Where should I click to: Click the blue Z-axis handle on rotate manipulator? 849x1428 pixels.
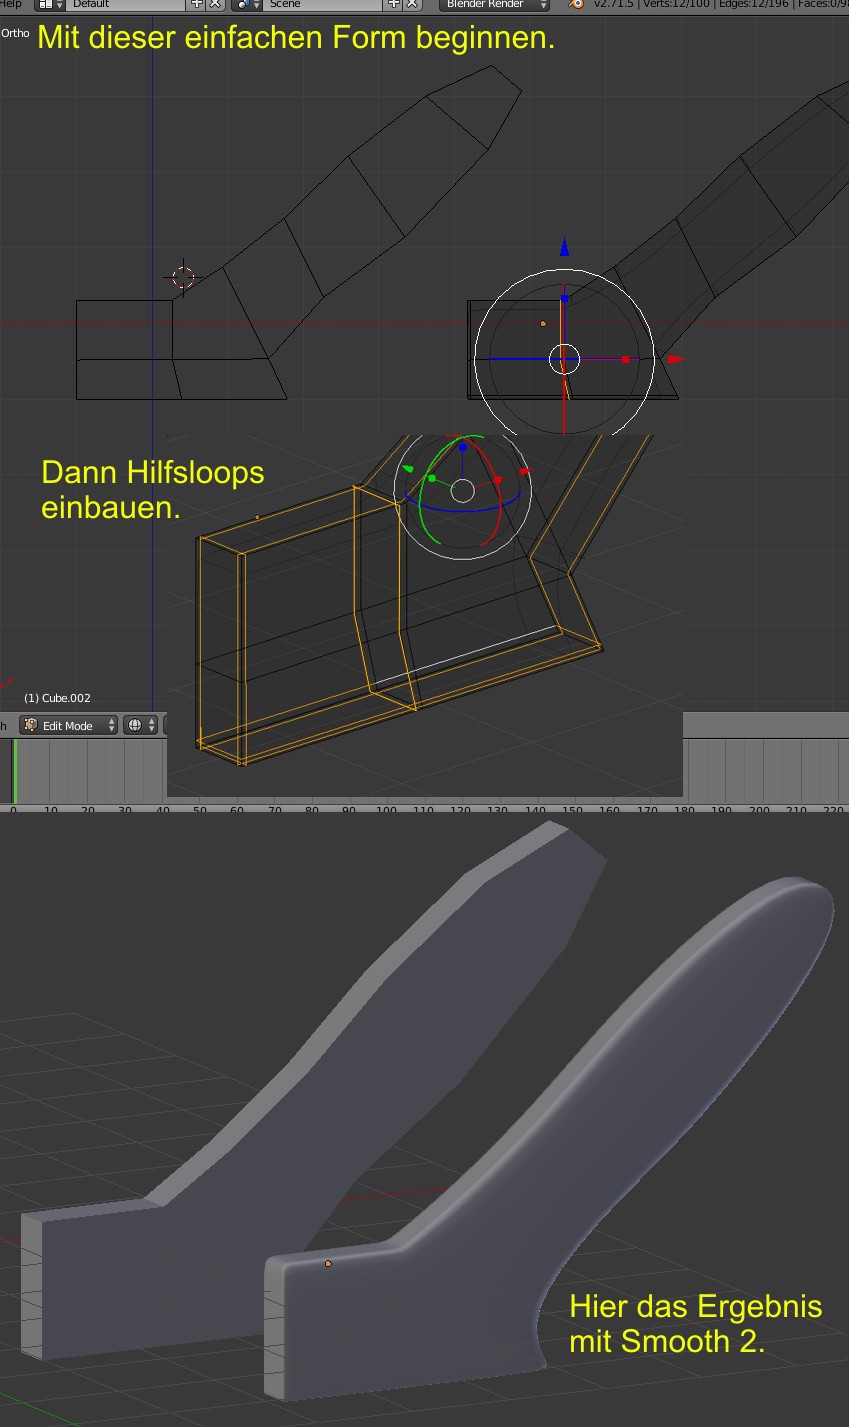[x=462, y=448]
